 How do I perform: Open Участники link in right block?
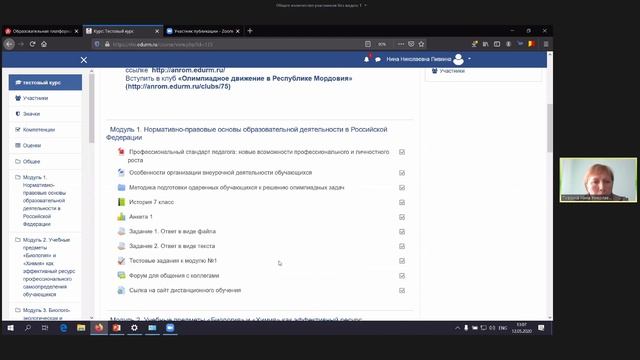452,71
